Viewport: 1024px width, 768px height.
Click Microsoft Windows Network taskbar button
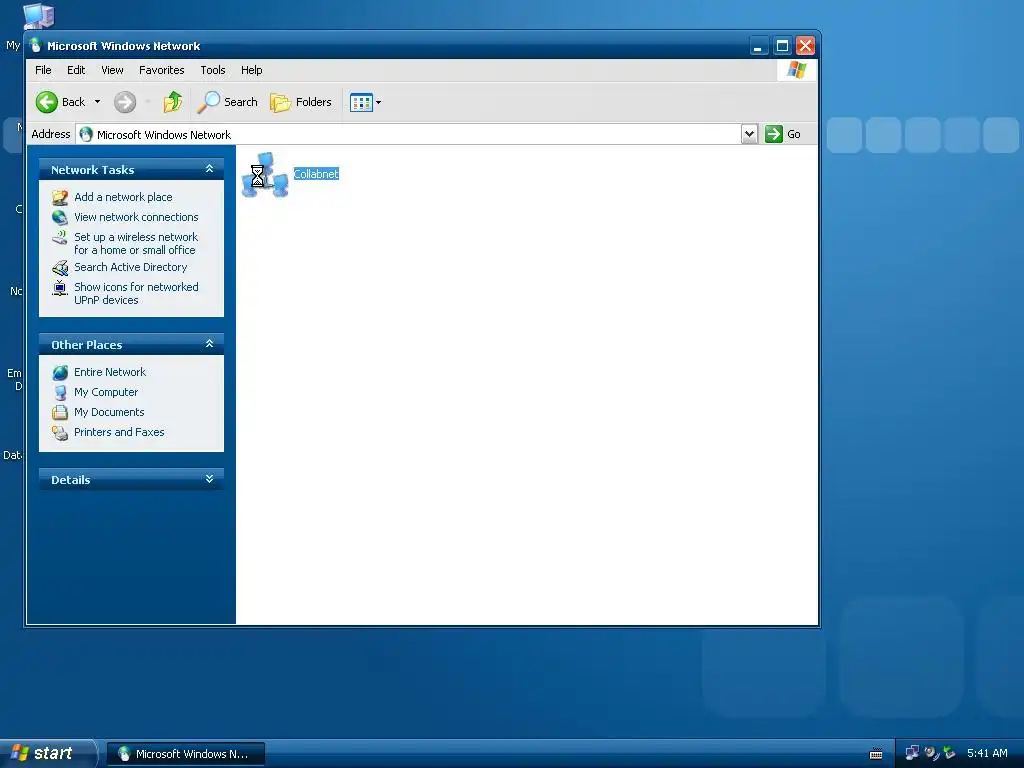(185, 754)
